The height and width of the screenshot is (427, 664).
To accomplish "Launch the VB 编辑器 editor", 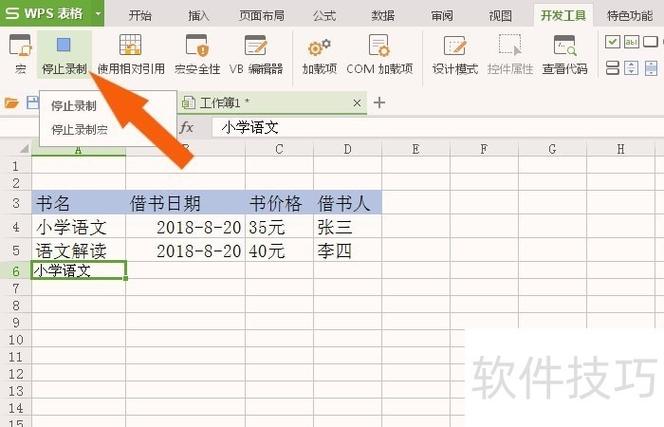I will 256,54.
